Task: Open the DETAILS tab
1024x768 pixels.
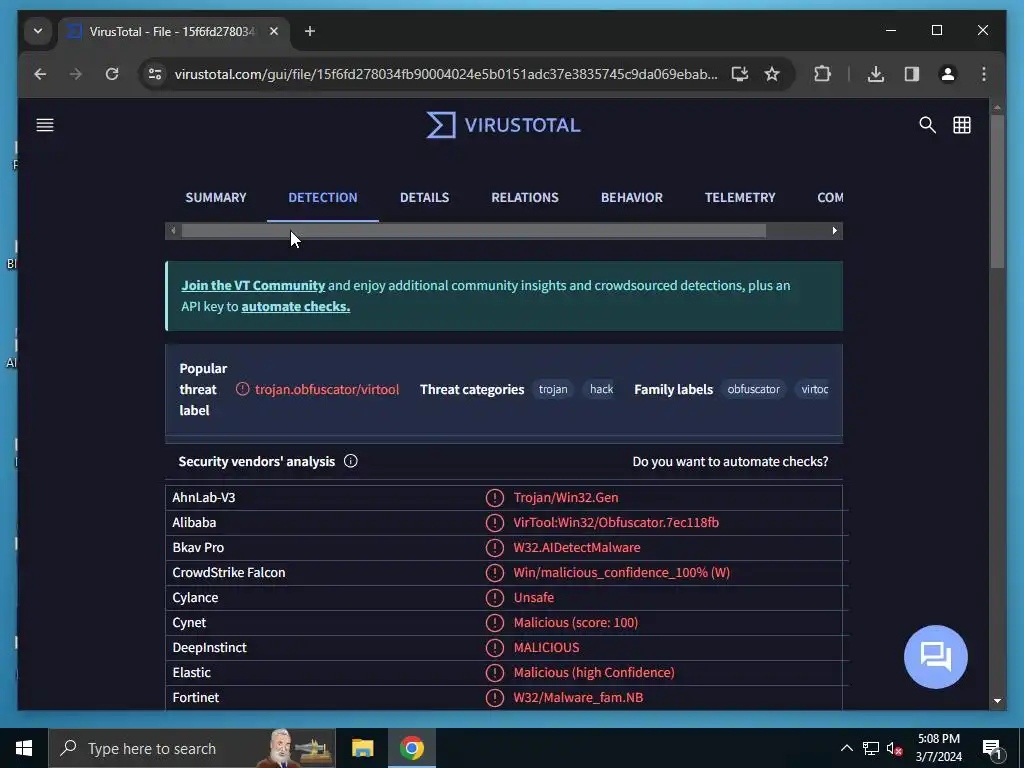Action: pos(424,197)
